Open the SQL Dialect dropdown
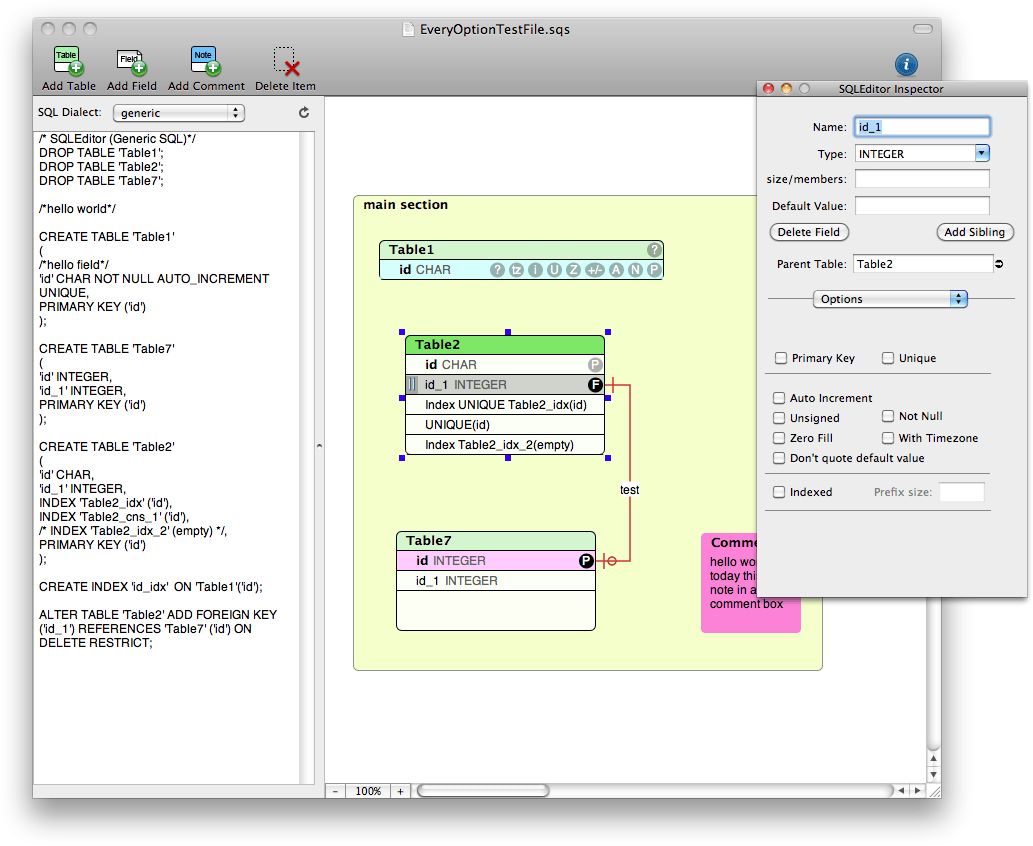The height and width of the screenshot is (846, 1033). (x=178, y=113)
